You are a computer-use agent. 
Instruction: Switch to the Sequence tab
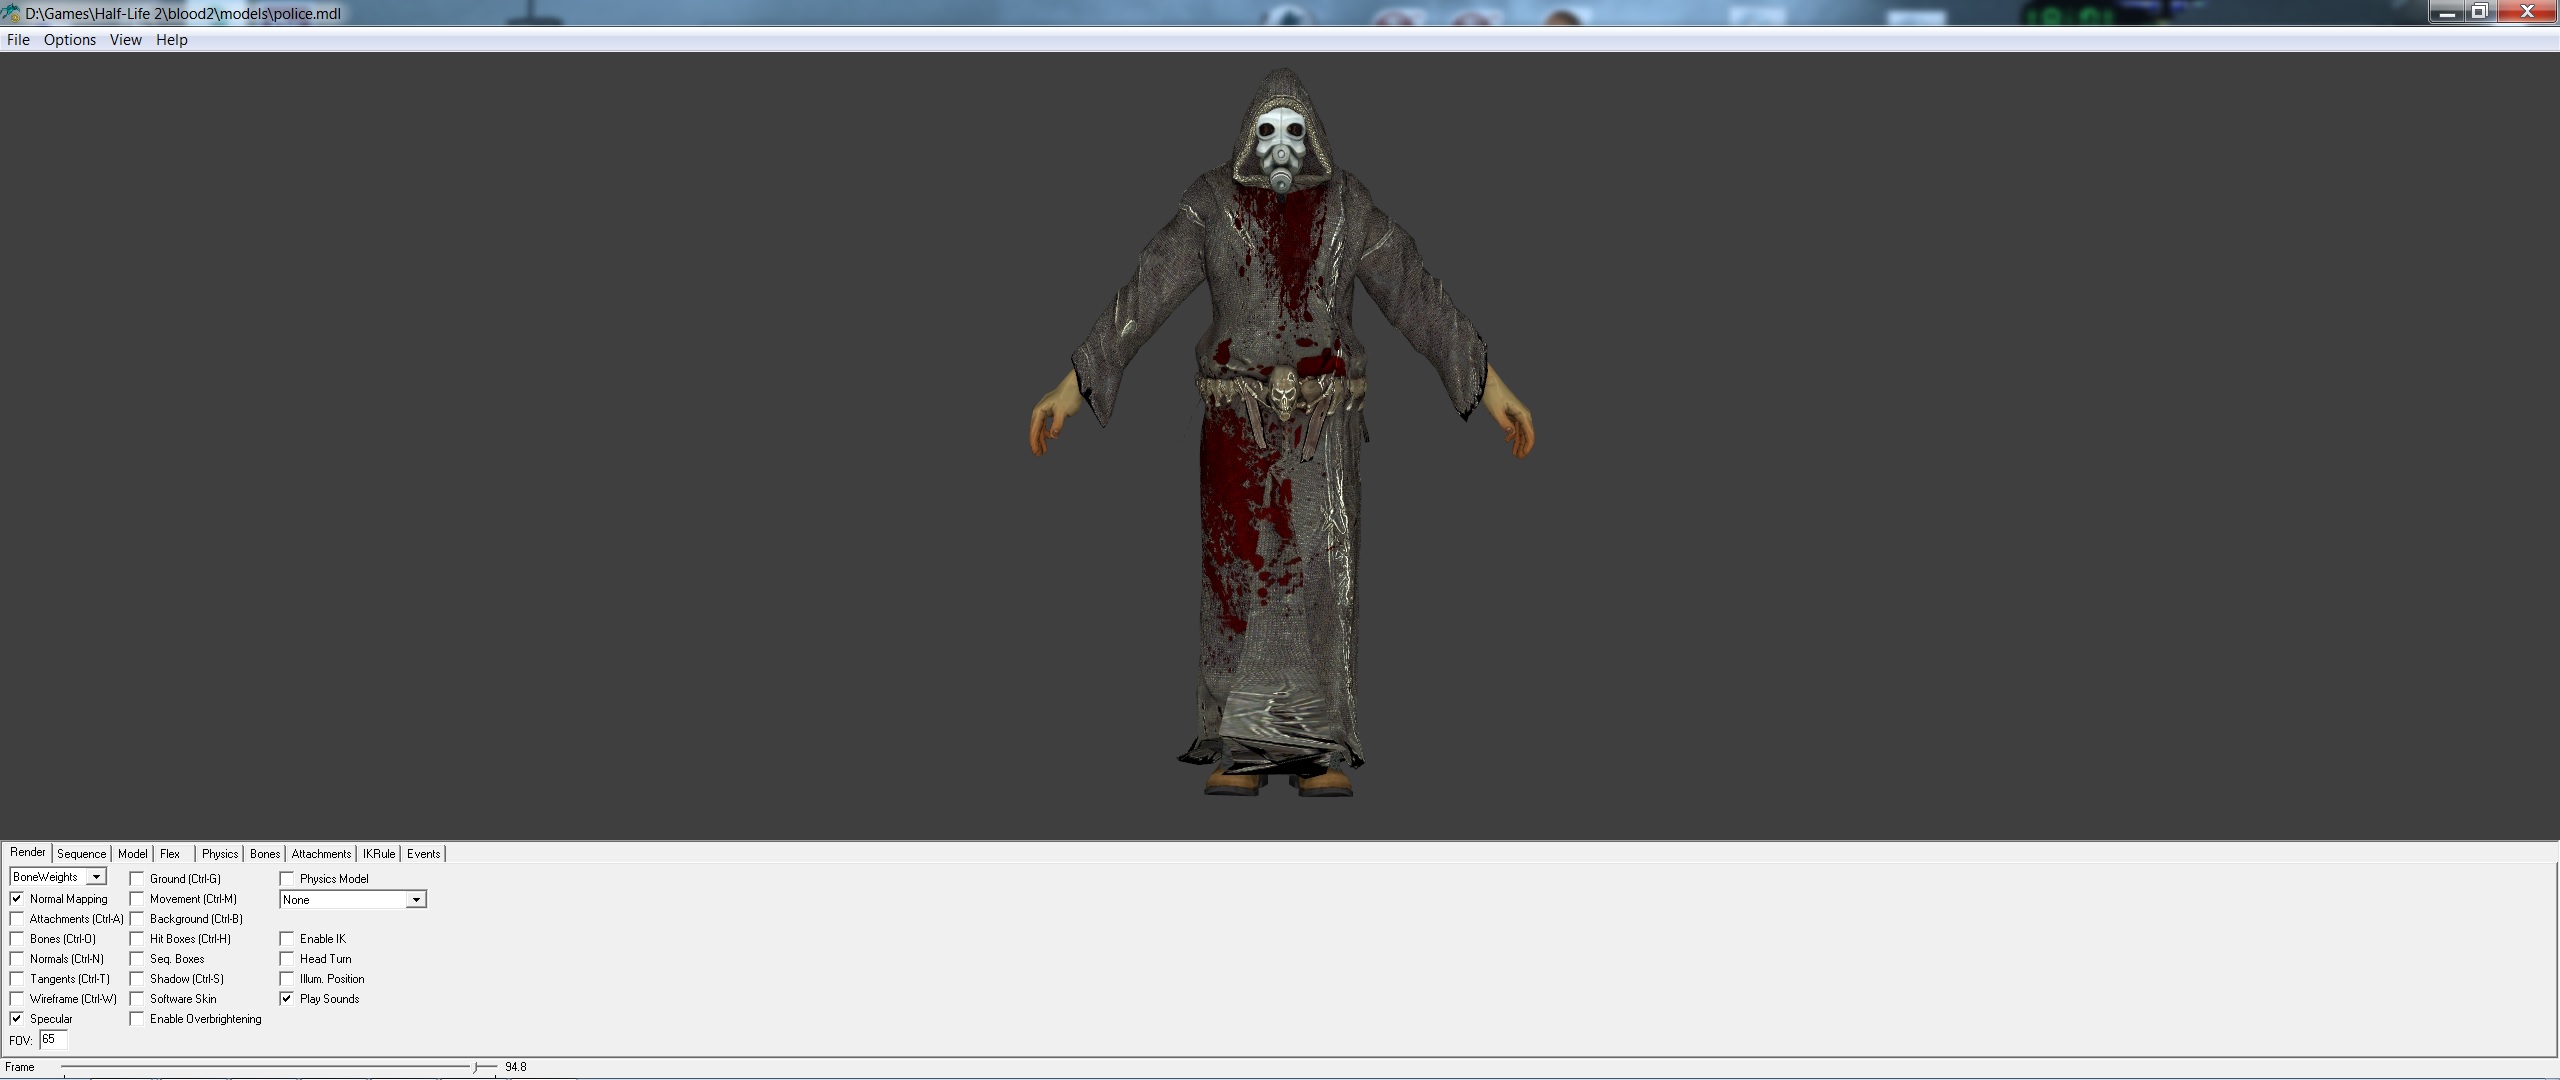(x=81, y=854)
